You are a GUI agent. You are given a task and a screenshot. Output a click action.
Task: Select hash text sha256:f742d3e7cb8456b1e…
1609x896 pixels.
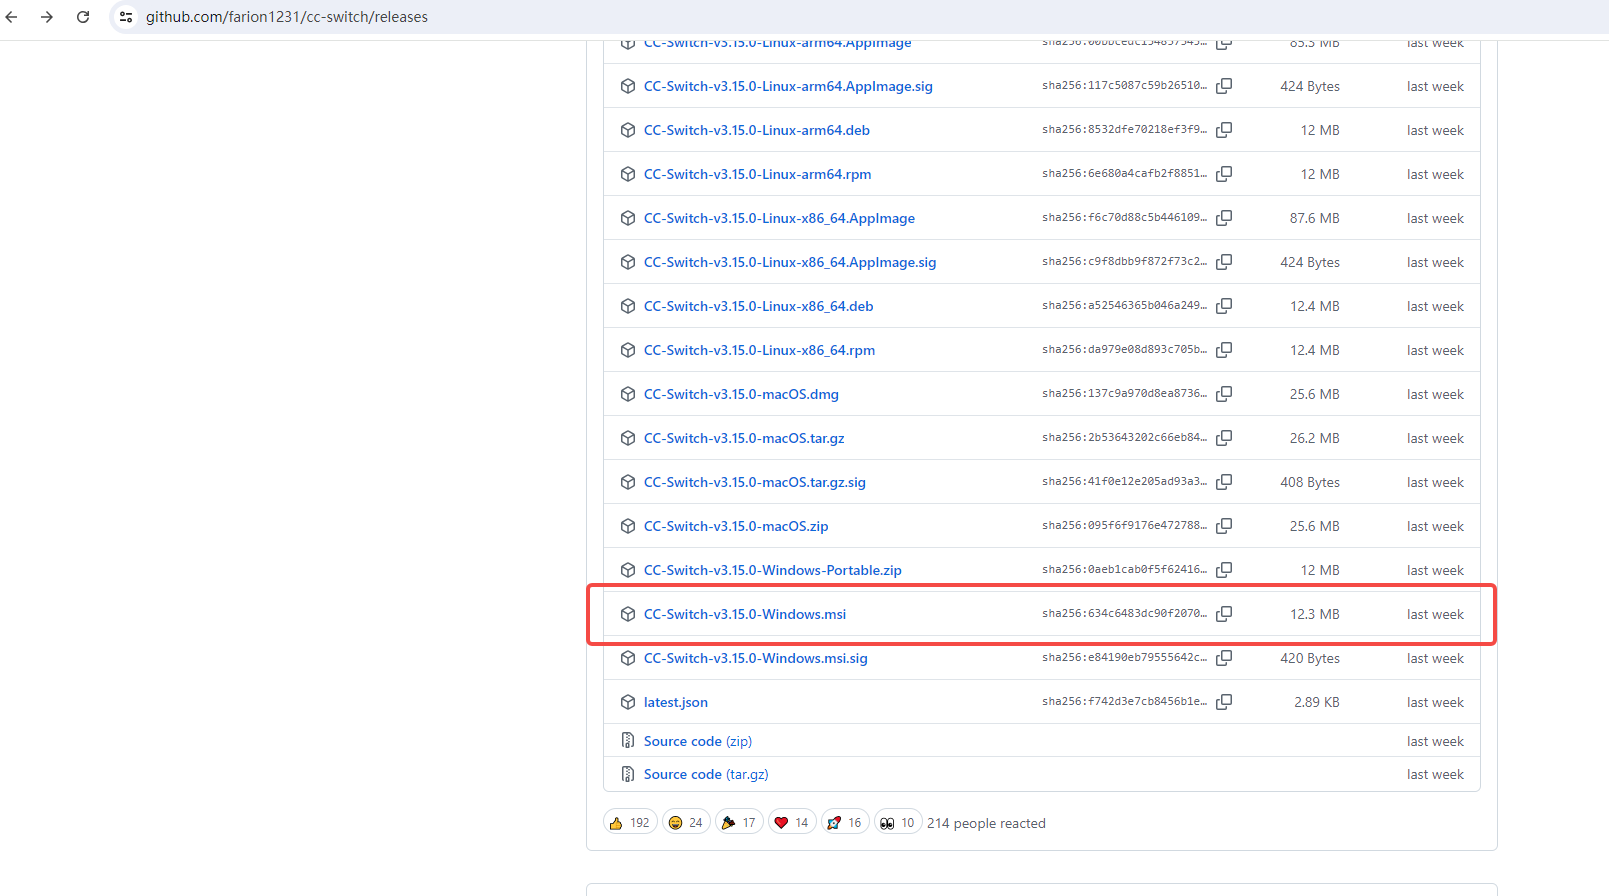point(1124,702)
